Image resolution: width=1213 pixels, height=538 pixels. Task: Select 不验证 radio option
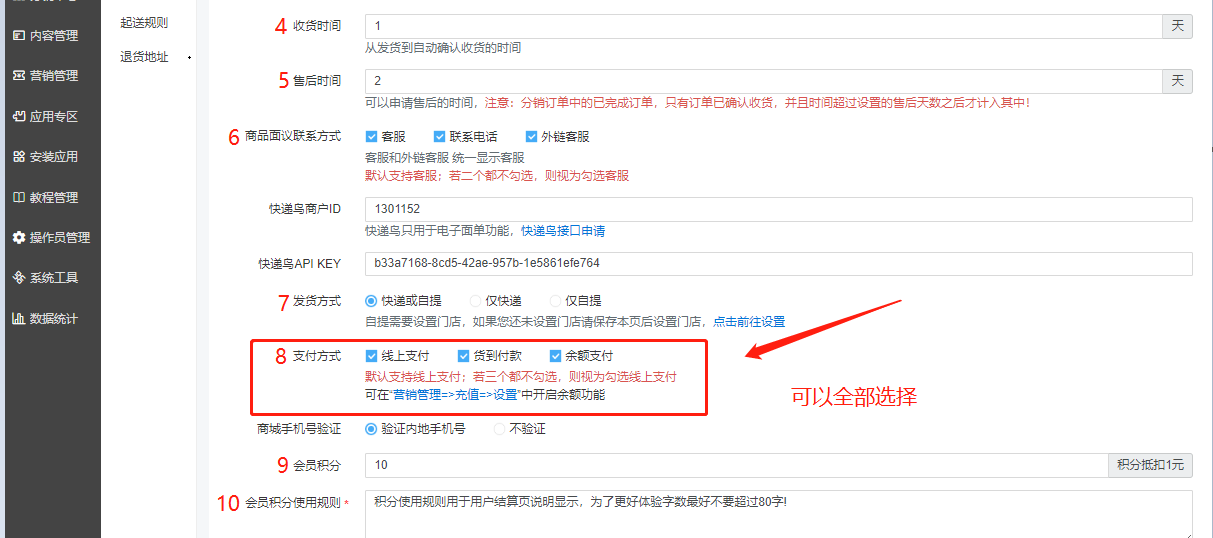[499, 428]
